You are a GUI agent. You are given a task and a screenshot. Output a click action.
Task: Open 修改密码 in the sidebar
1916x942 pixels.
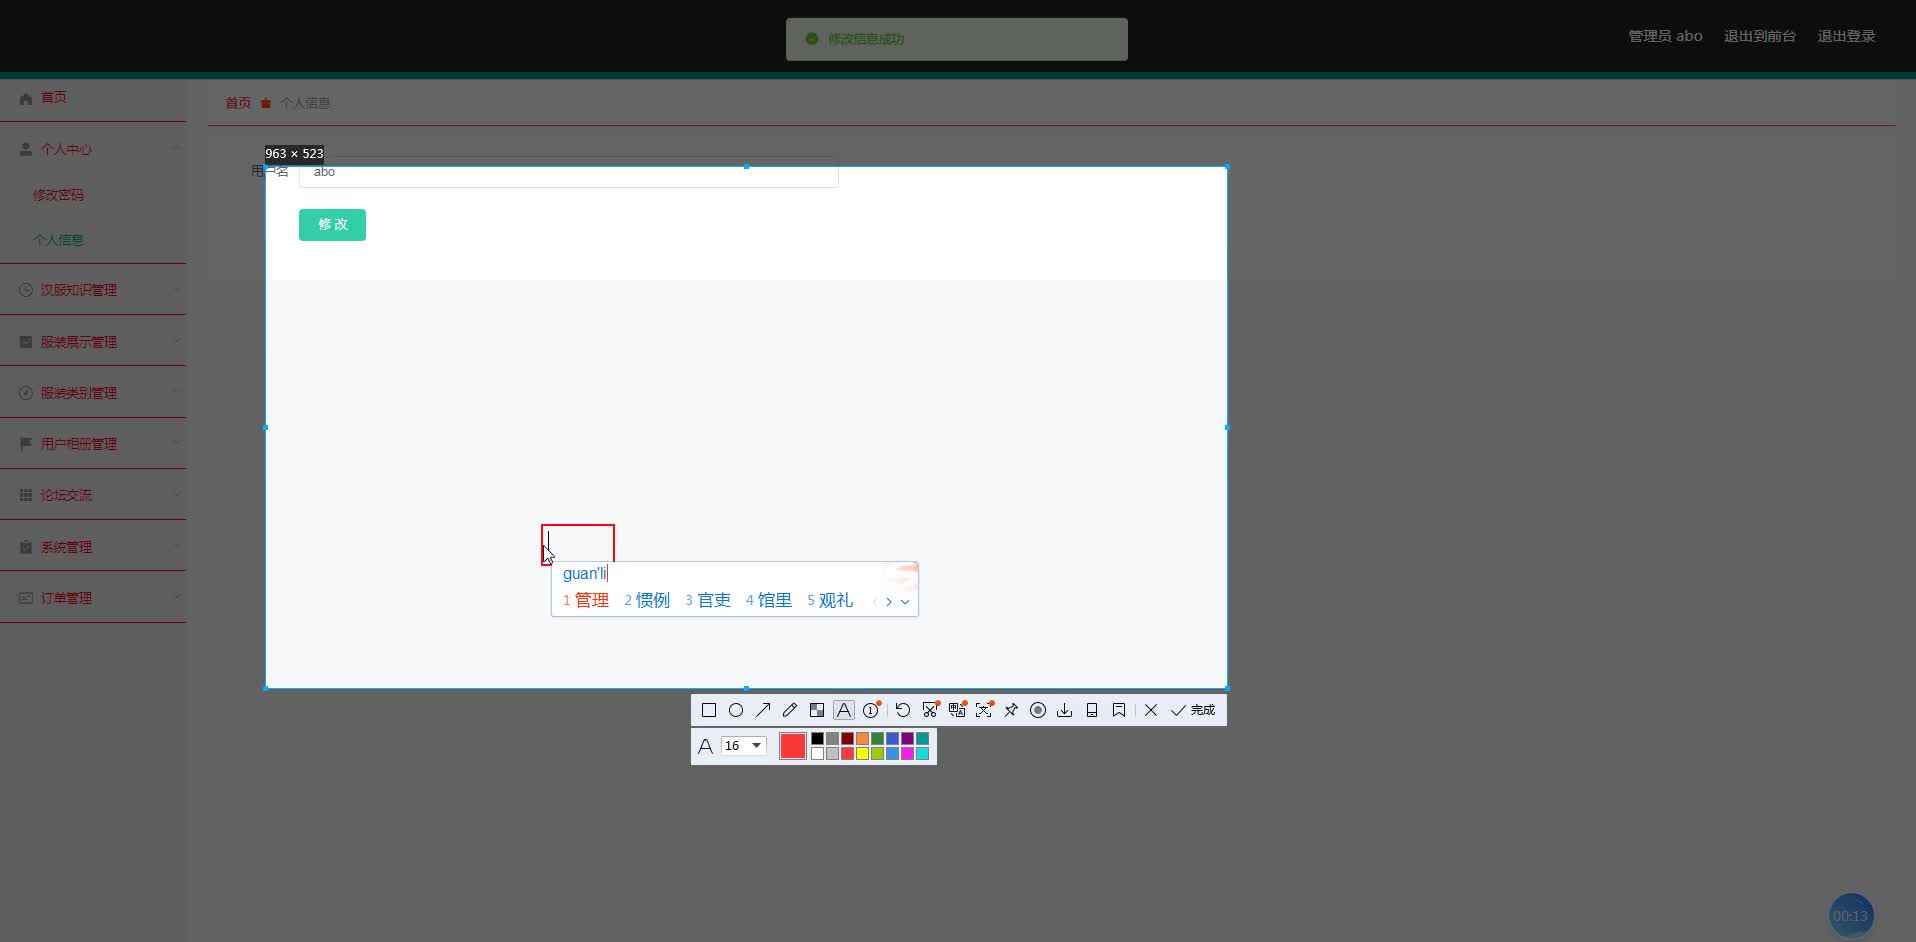pos(58,195)
